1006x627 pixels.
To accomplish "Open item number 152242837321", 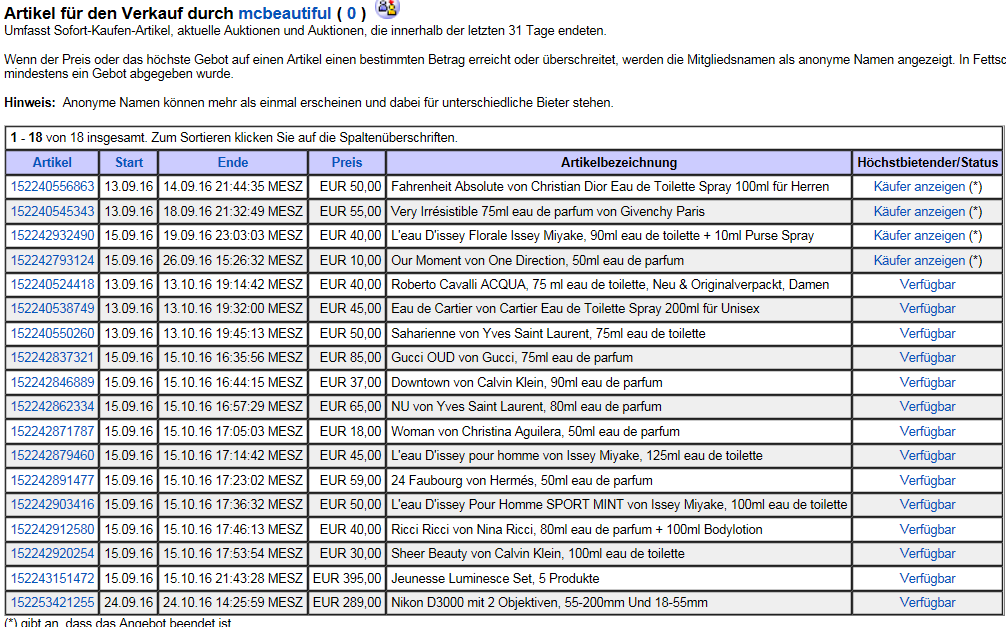I will (53, 357).
